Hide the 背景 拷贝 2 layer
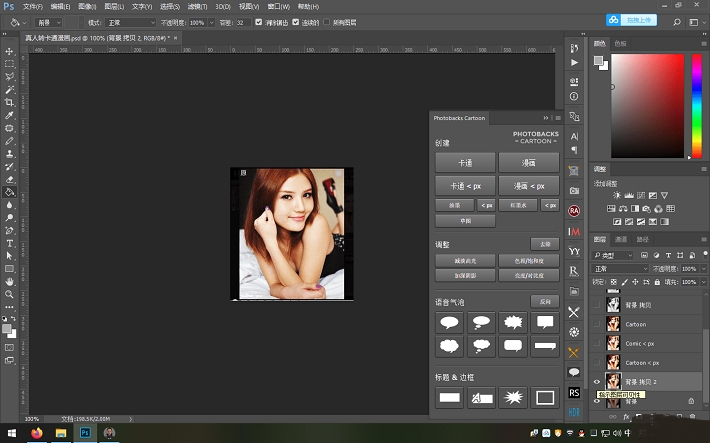The height and width of the screenshot is (443, 710). pos(596,381)
